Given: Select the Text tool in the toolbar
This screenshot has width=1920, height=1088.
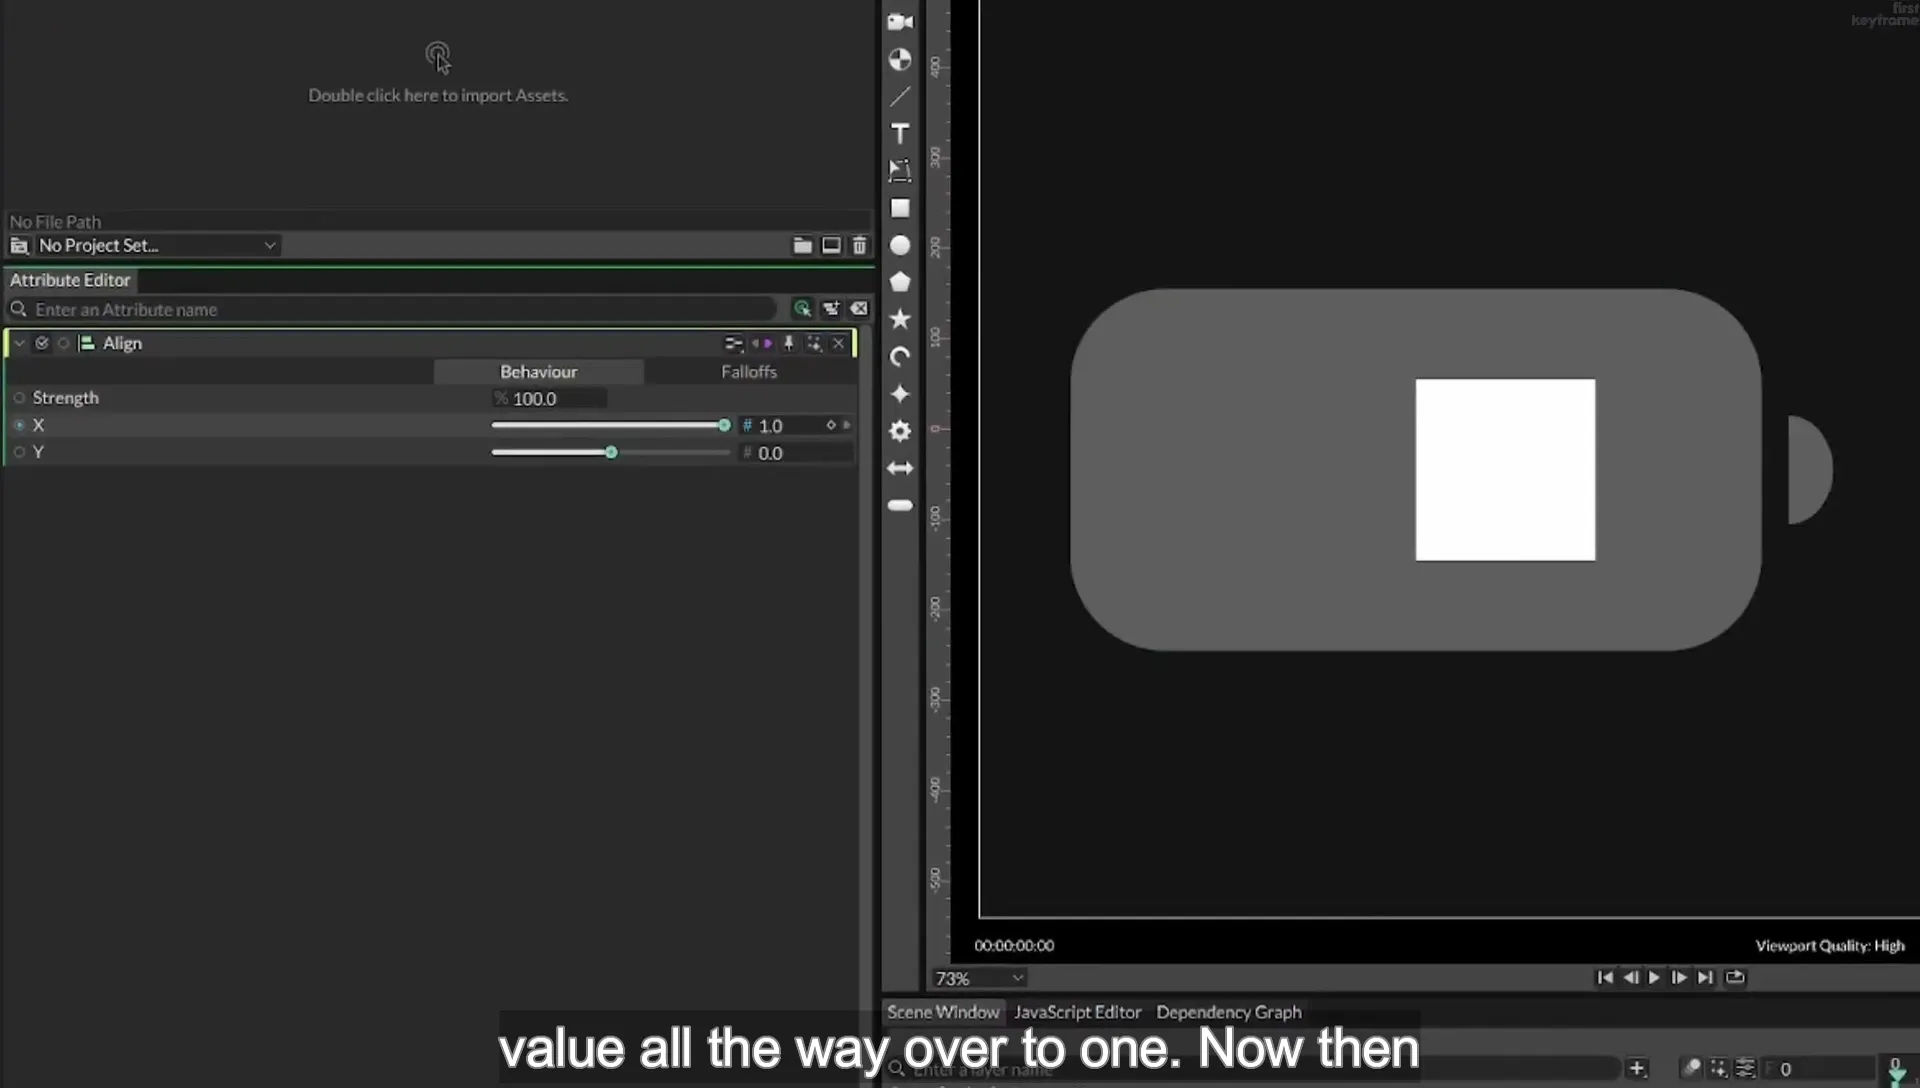Looking at the screenshot, I should pos(900,134).
